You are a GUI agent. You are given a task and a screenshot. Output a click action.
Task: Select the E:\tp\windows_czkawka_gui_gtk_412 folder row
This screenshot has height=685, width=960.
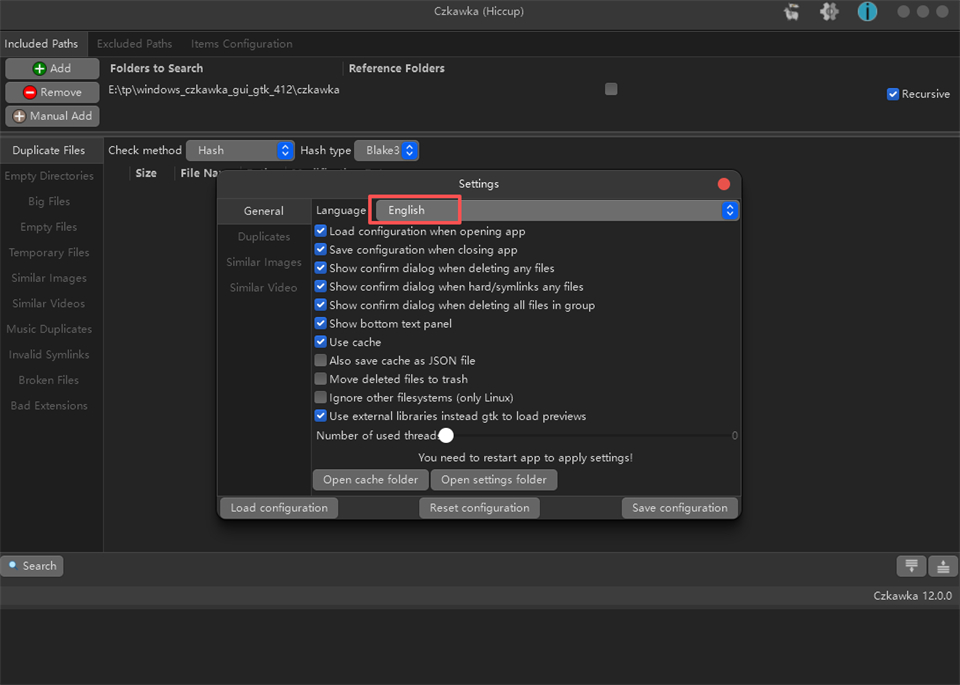(x=224, y=90)
